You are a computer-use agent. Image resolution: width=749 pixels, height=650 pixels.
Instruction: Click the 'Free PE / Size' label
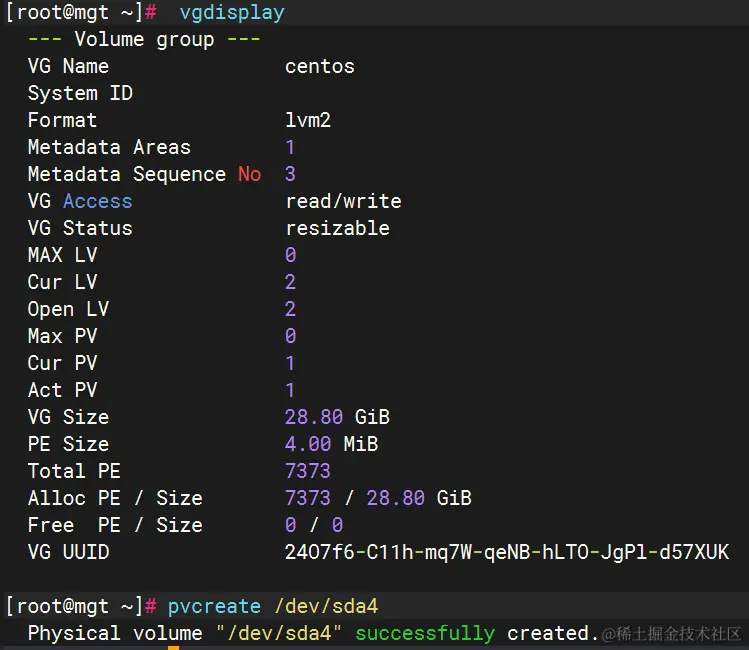click(x=115, y=525)
